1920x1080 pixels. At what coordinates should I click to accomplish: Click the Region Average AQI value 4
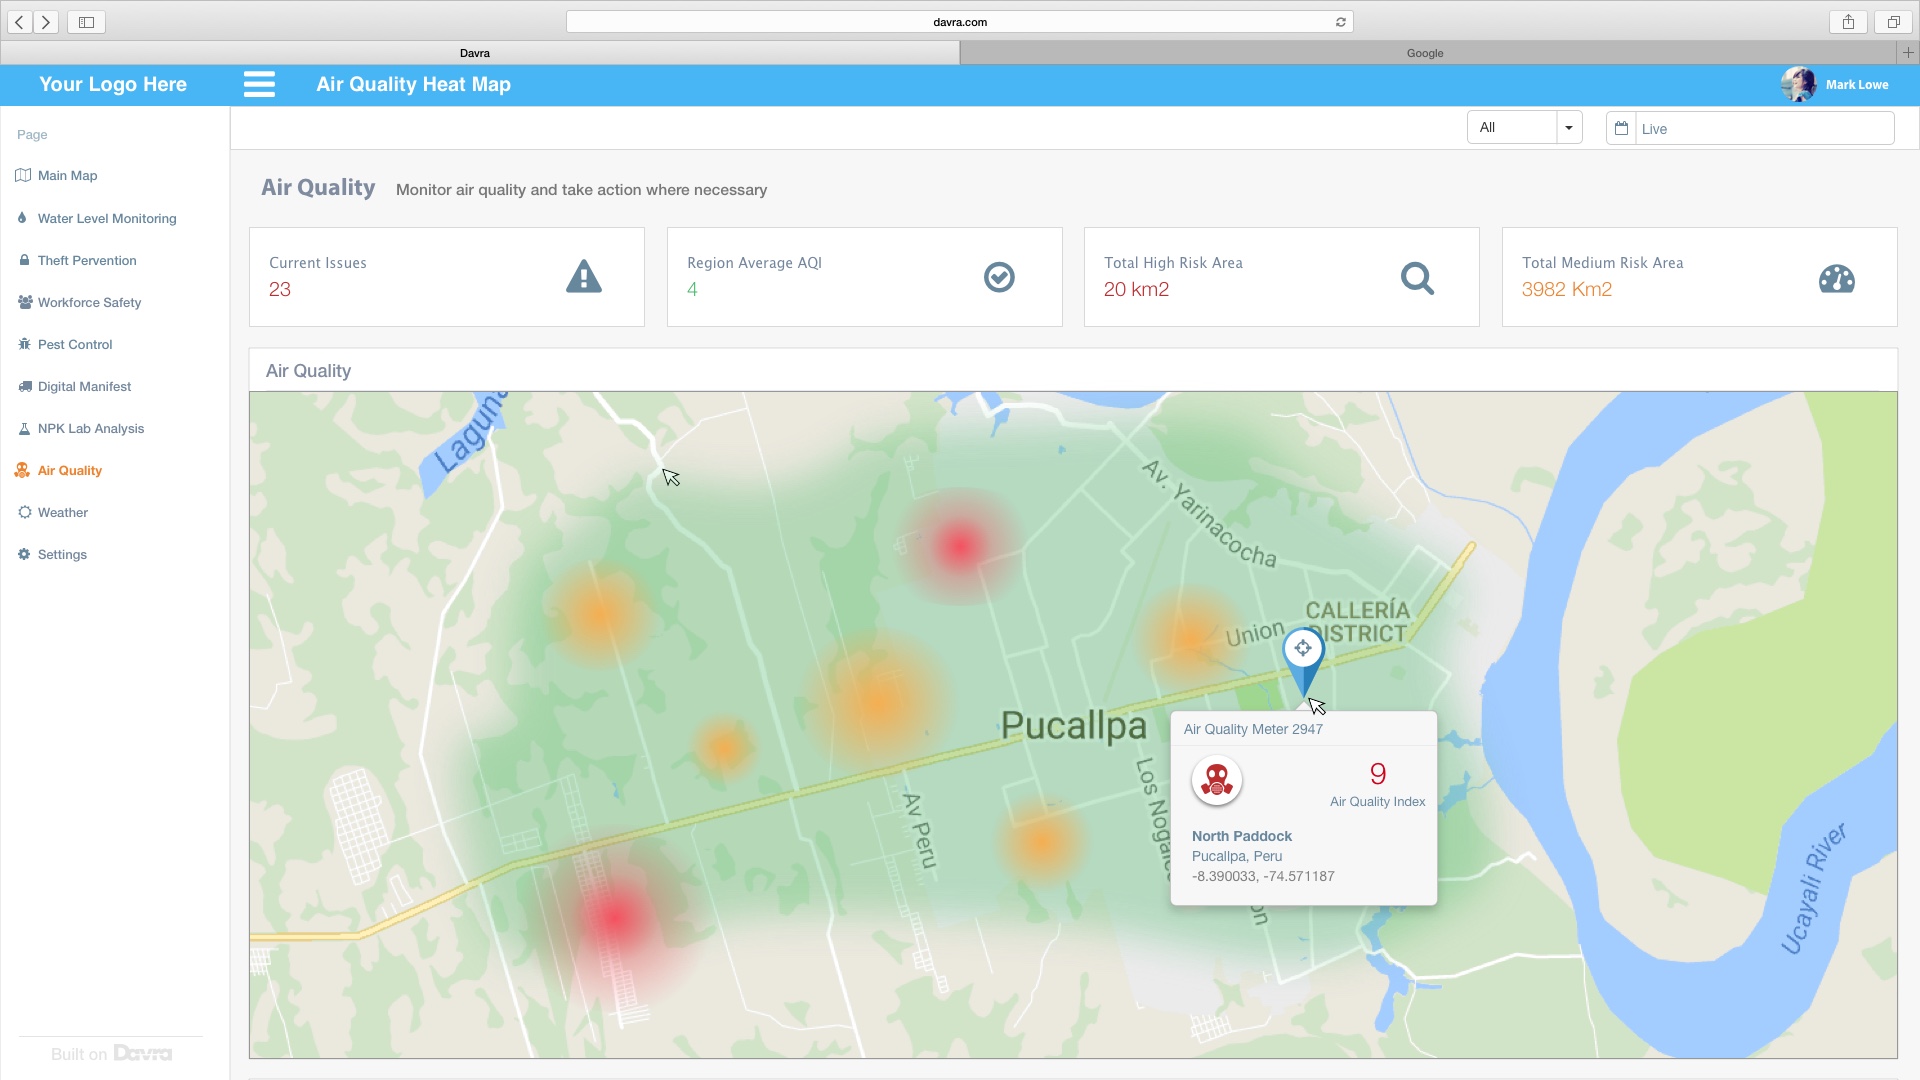[x=692, y=289]
